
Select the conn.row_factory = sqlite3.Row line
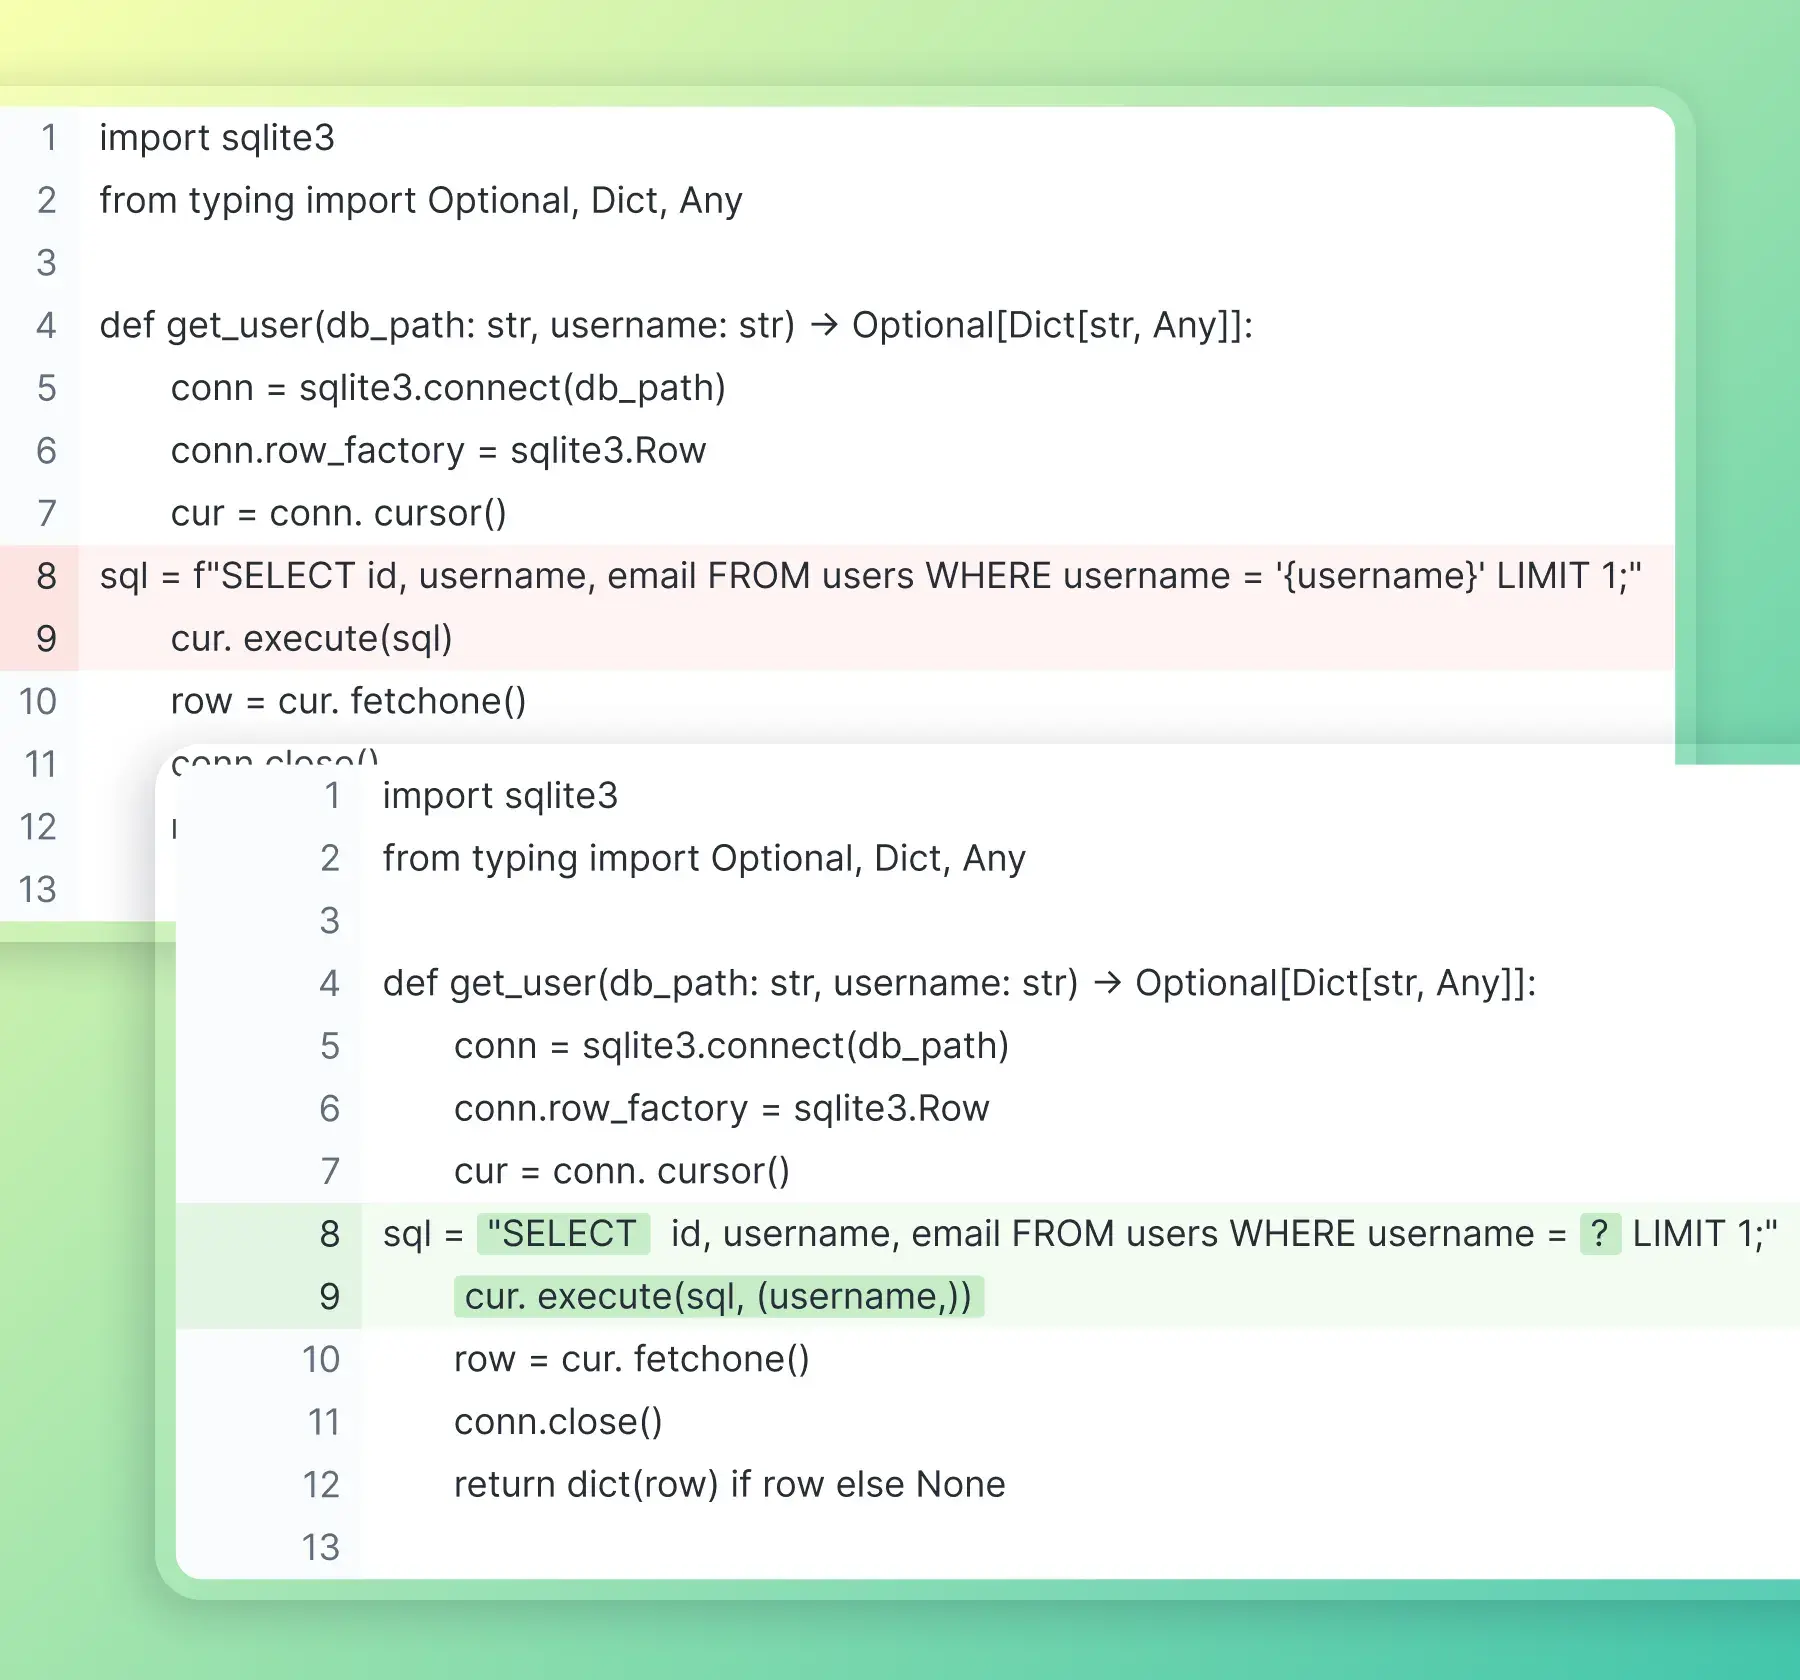440,450
